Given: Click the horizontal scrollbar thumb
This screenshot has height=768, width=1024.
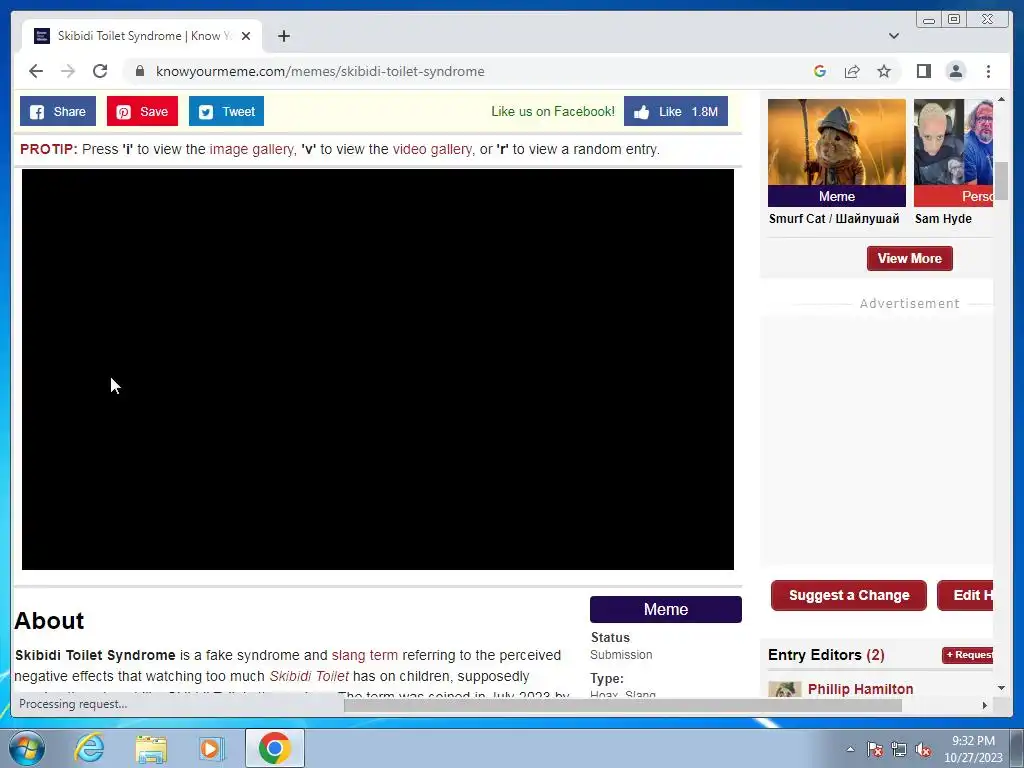Looking at the screenshot, I should tap(622, 705).
